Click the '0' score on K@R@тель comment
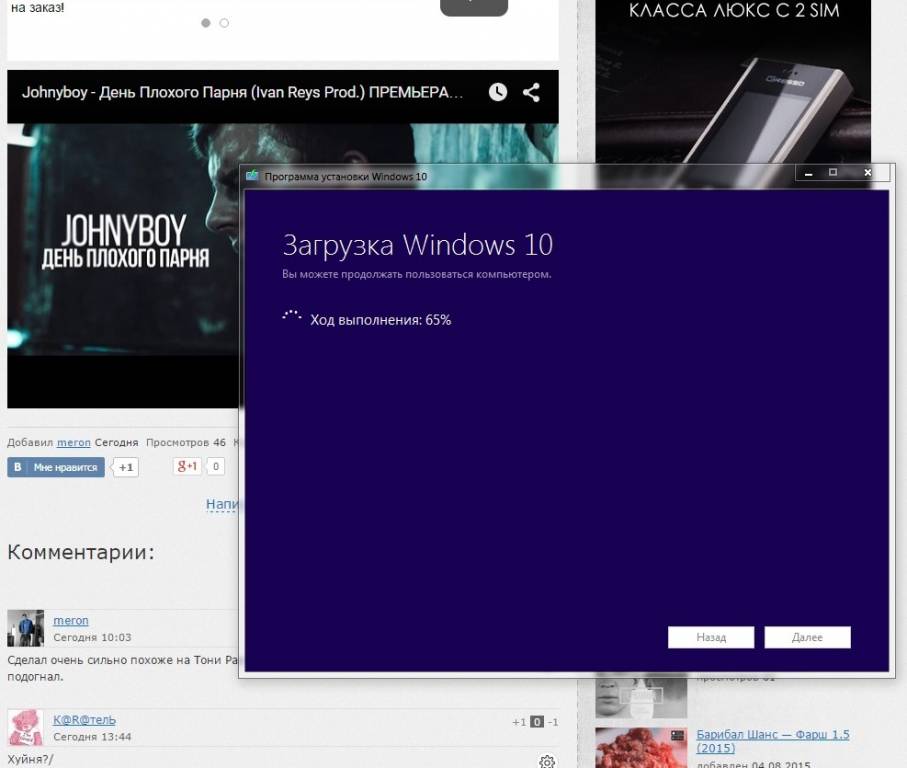 pyautogui.click(x=537, y=722)
